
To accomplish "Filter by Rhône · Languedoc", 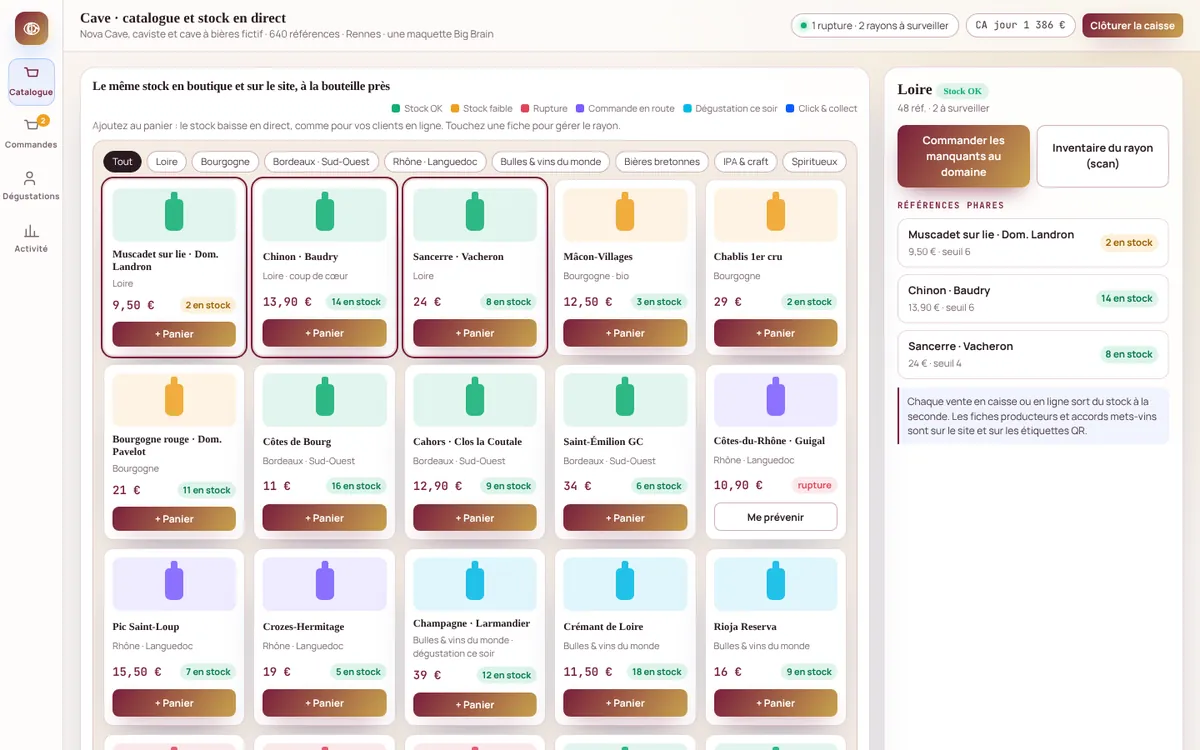I will click(436, 161).
